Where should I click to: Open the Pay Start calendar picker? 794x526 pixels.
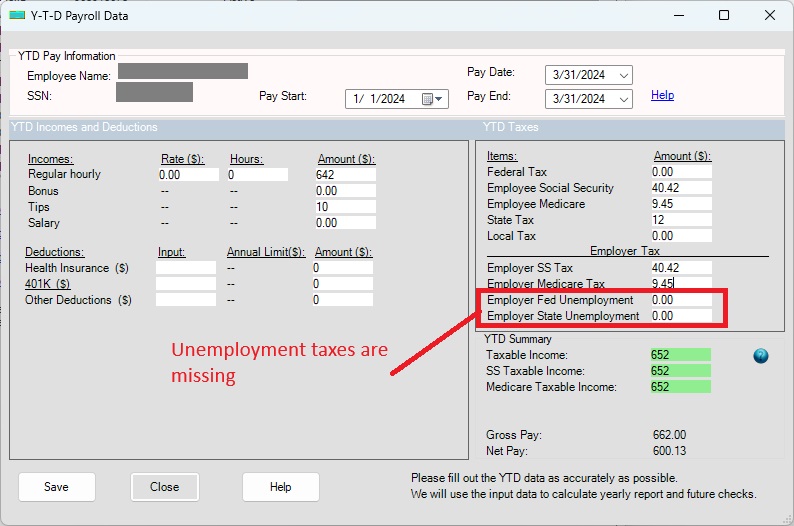432,99
